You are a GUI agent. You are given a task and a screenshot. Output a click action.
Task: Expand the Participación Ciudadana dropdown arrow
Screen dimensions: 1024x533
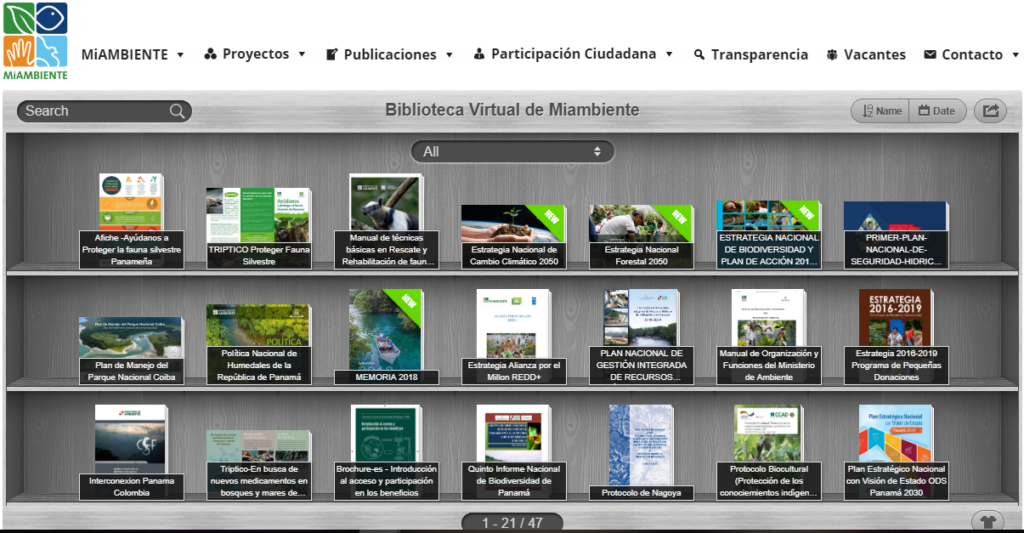coord(669,54)
